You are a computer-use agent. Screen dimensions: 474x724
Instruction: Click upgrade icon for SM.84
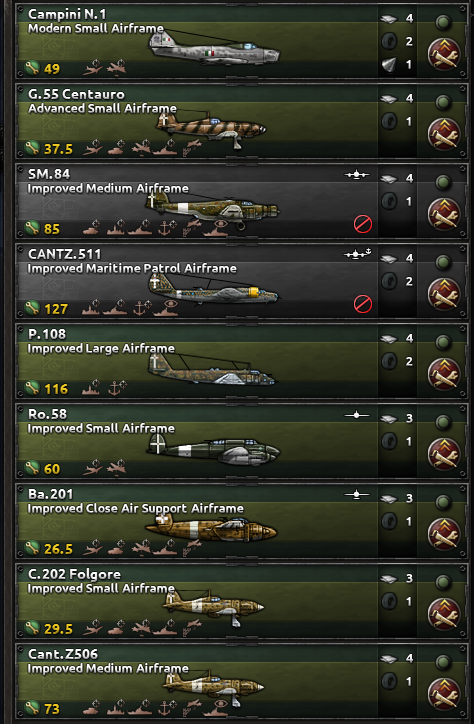tap(444, 214)
